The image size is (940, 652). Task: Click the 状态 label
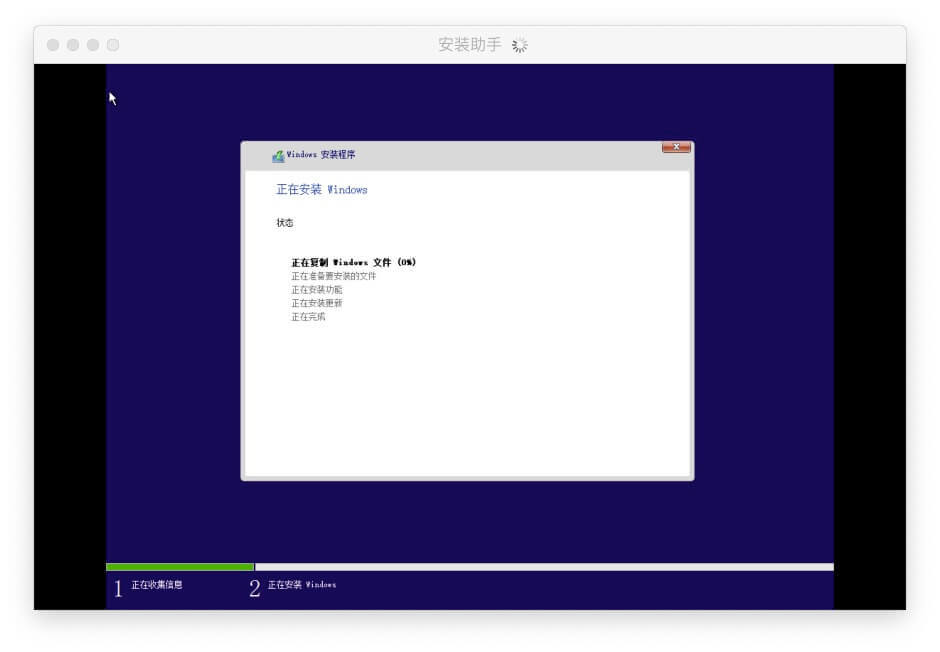coord(285,223)
